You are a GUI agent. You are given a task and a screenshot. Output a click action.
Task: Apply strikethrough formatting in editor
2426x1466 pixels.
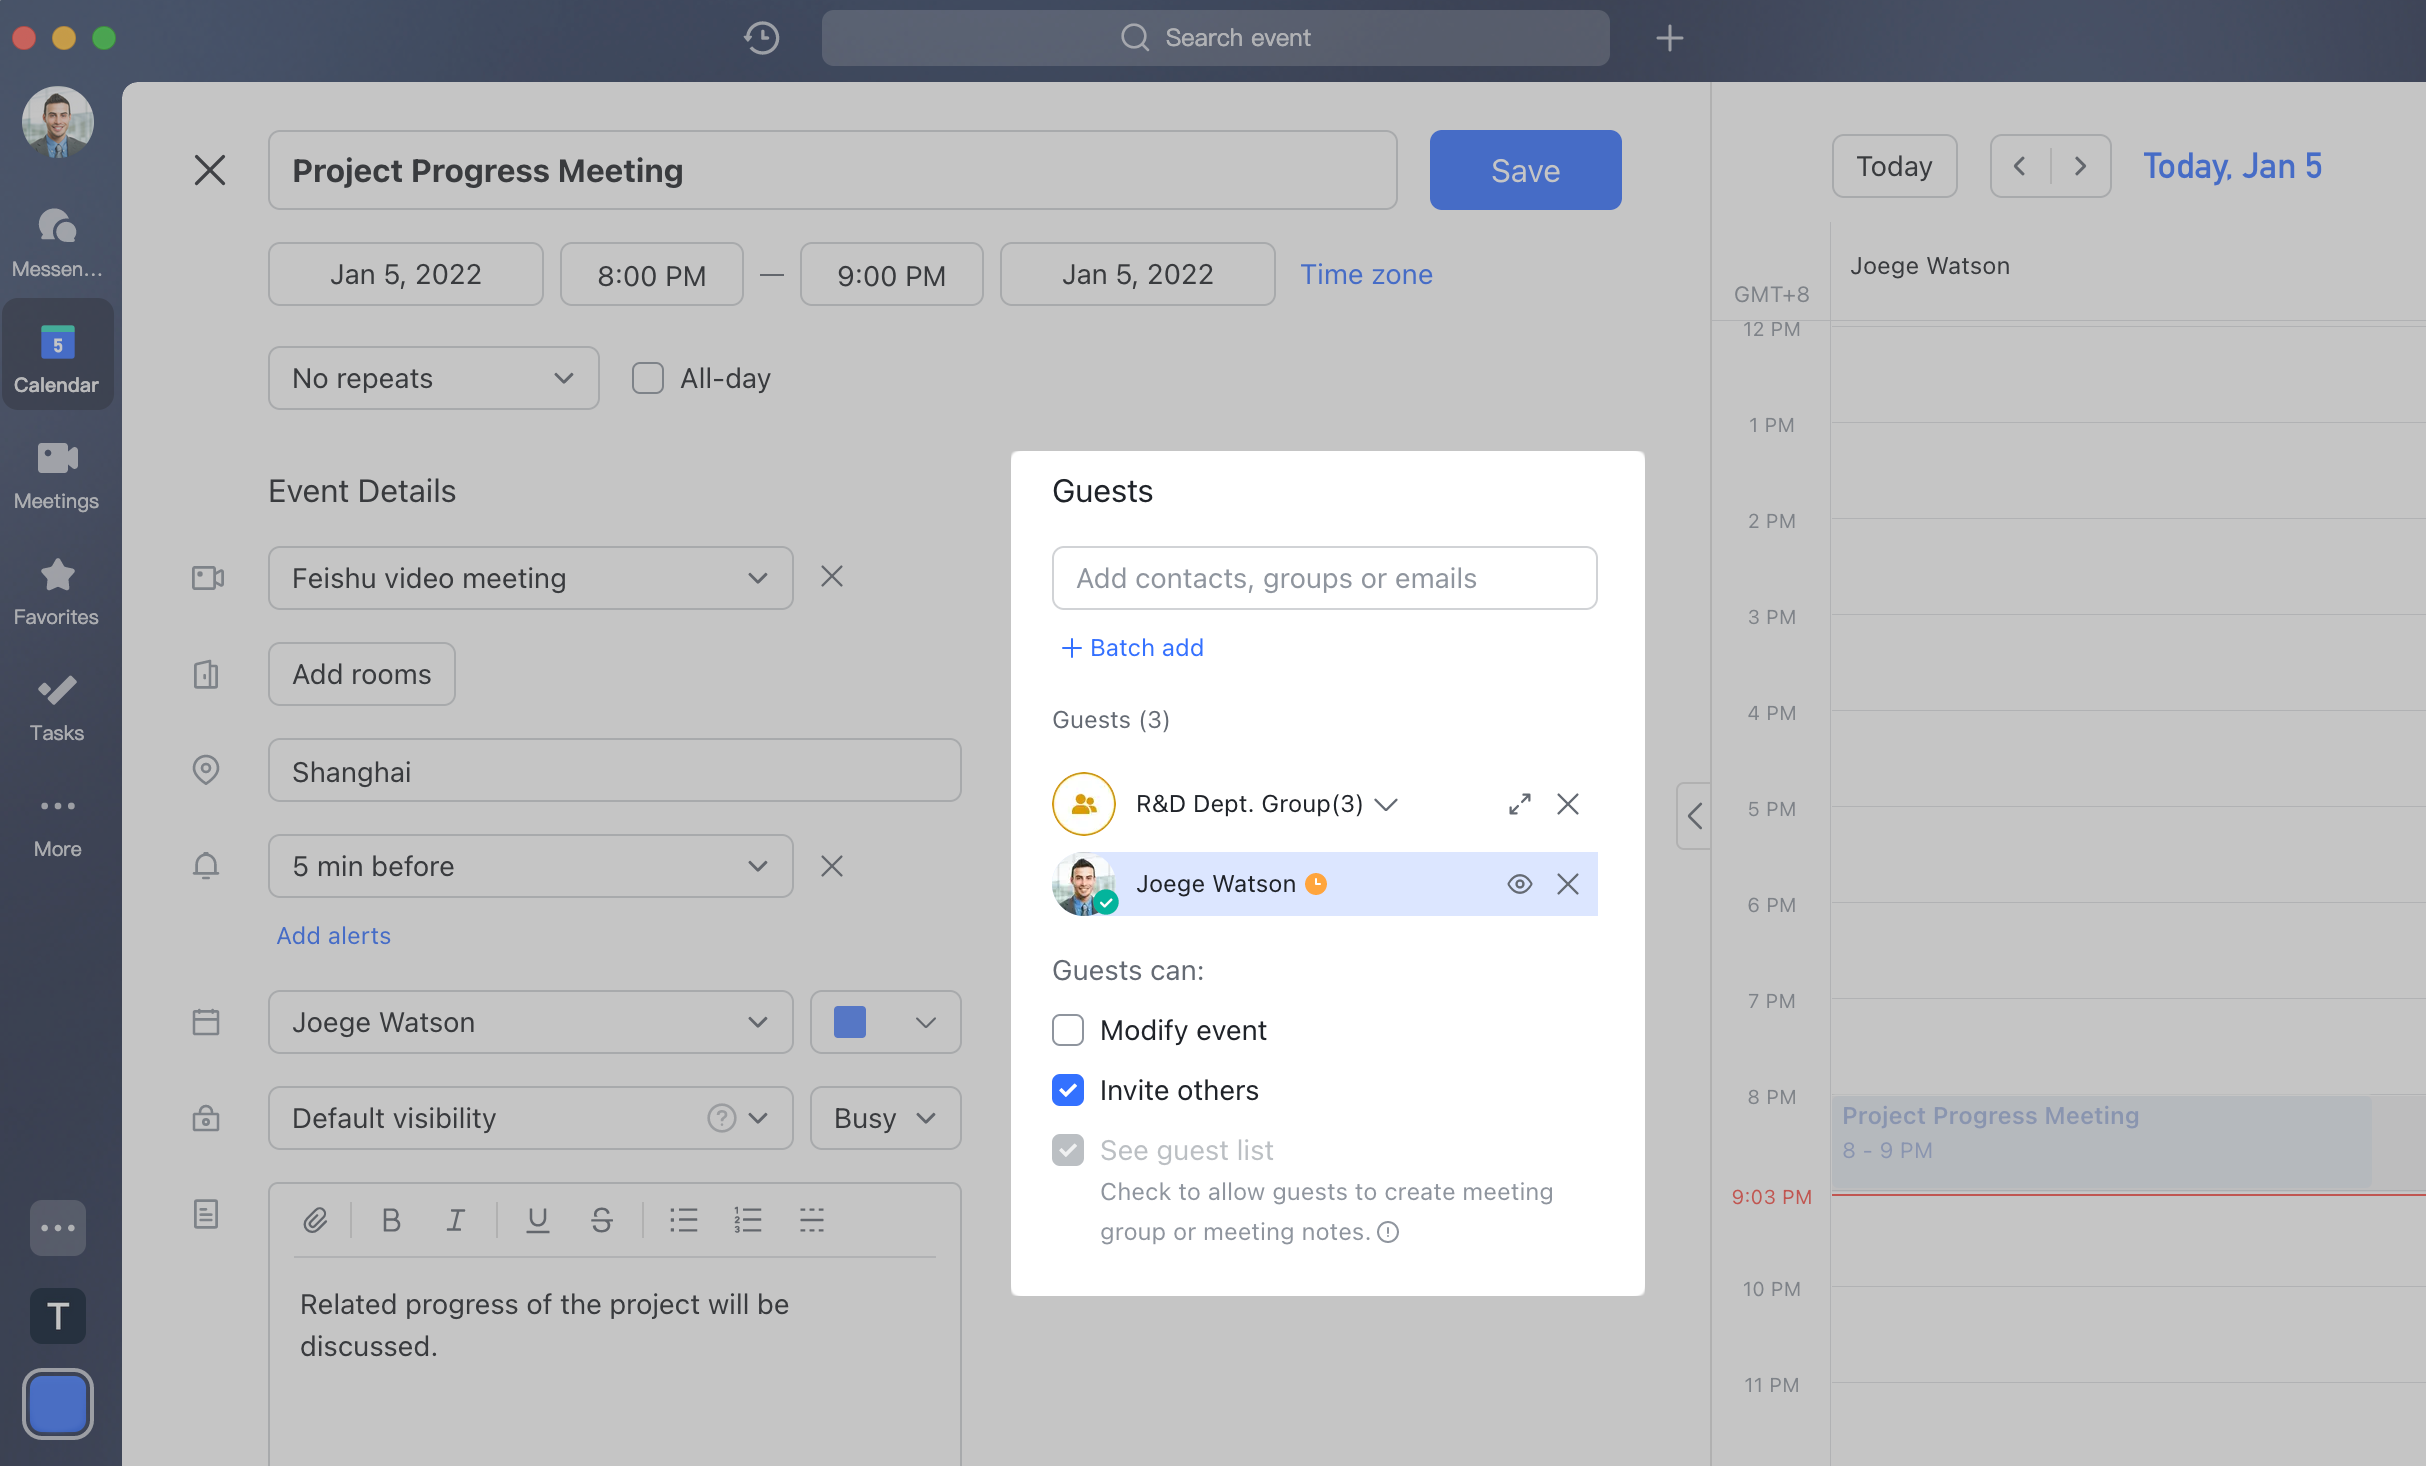point(601,1220)
